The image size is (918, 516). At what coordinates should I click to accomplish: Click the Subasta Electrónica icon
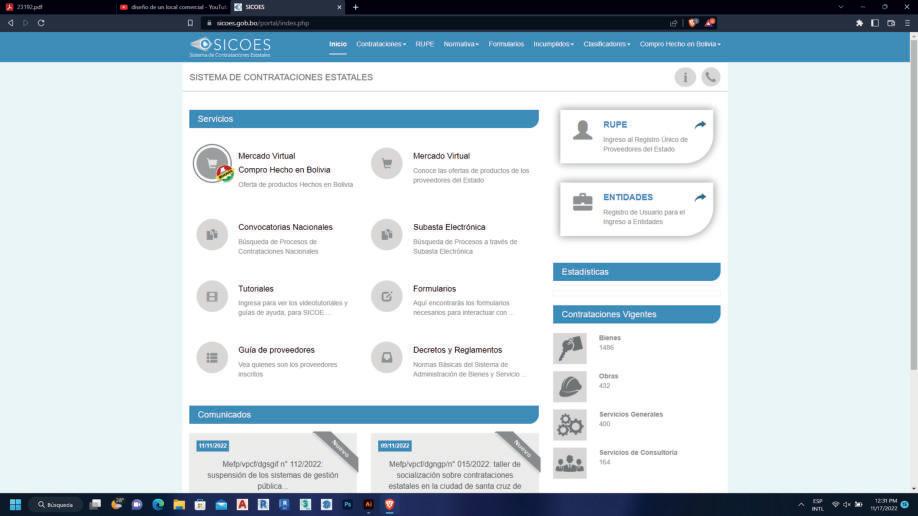tap(386, 235)
